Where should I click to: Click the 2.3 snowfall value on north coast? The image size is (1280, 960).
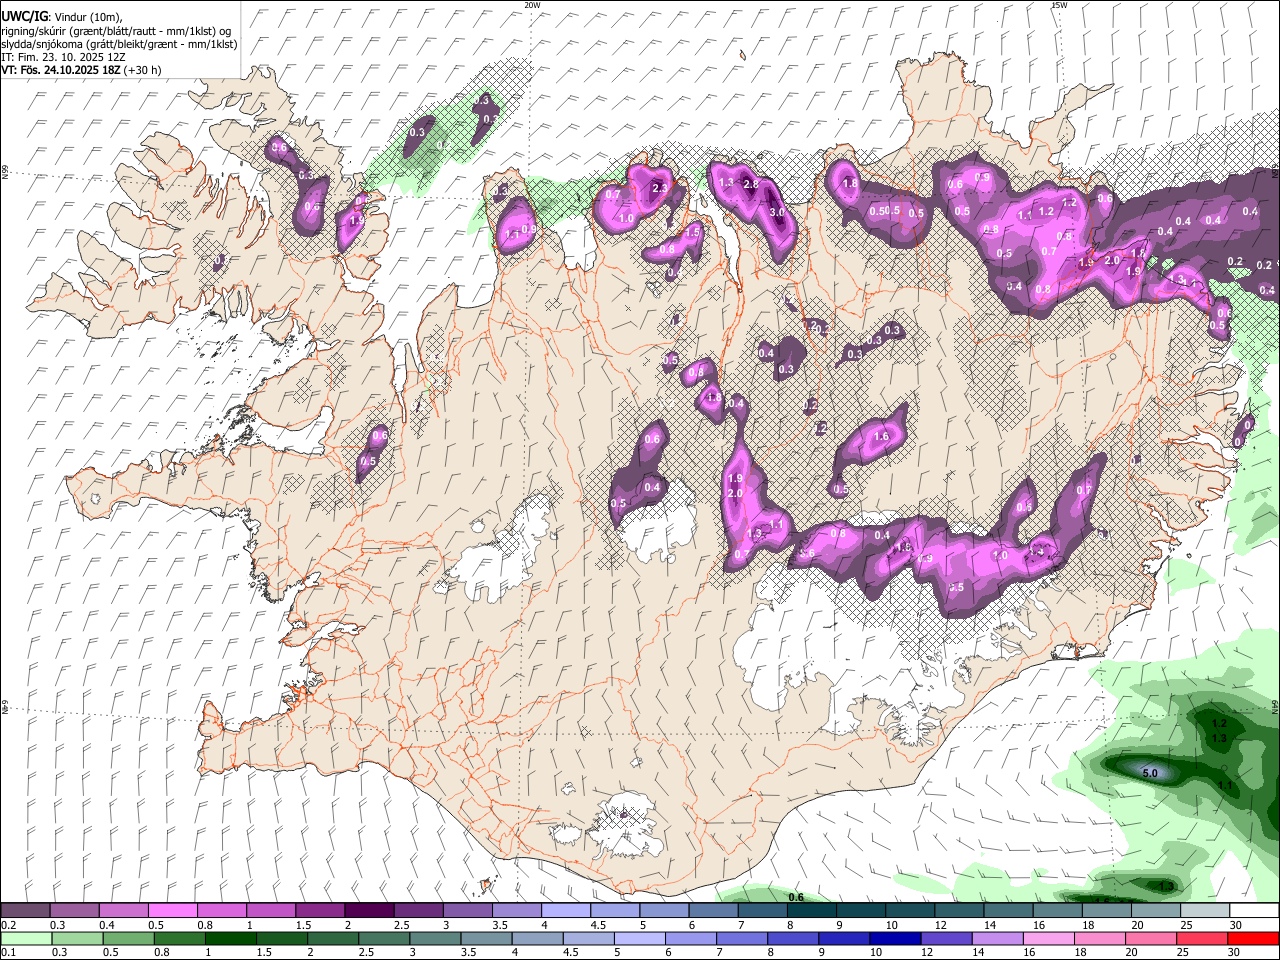pyautogui.click(x=660, y=188)
